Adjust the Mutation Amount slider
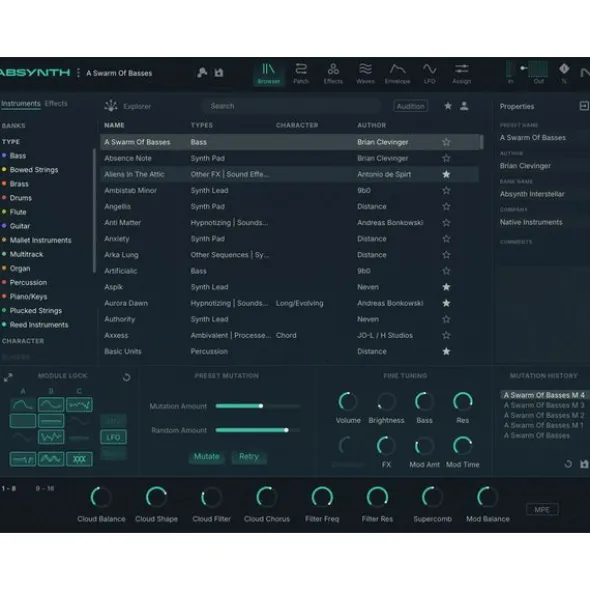590x591 pixels. click(258, 406)
